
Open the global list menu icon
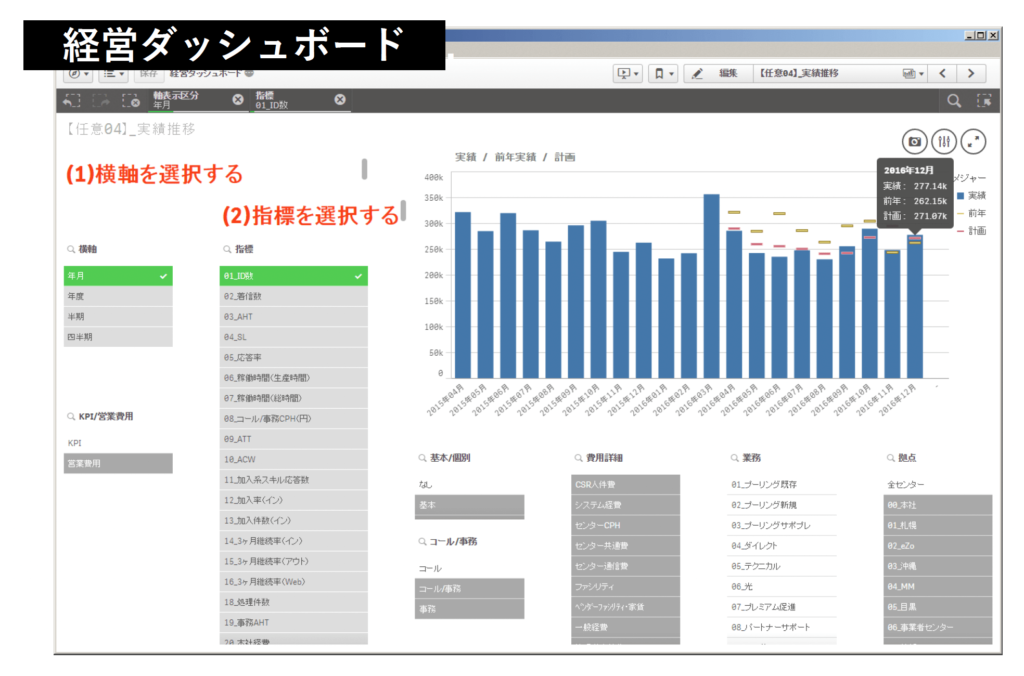[114, 74]
